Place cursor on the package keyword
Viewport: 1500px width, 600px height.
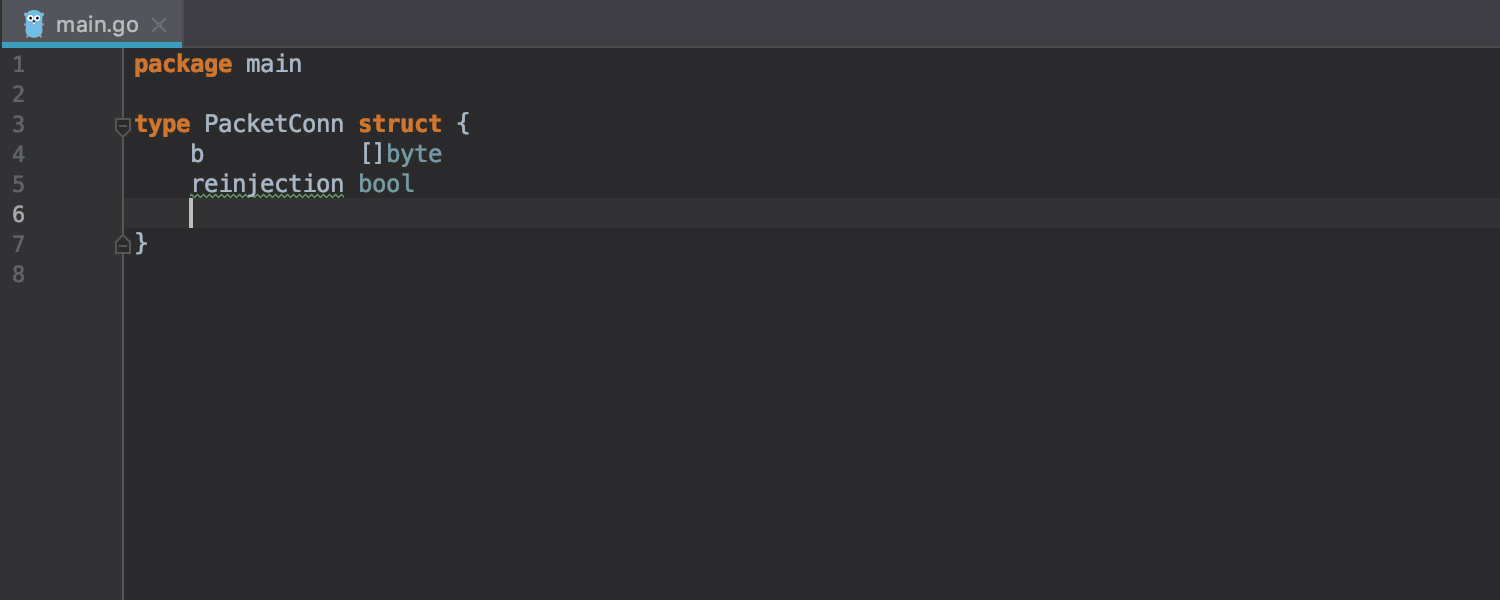click(x=183, y=65)
